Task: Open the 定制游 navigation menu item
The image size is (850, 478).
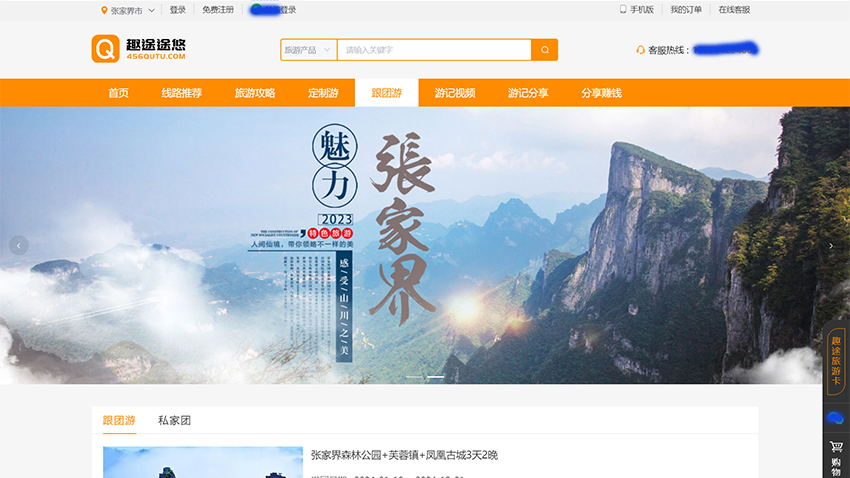Action: [x=323, y=93]
